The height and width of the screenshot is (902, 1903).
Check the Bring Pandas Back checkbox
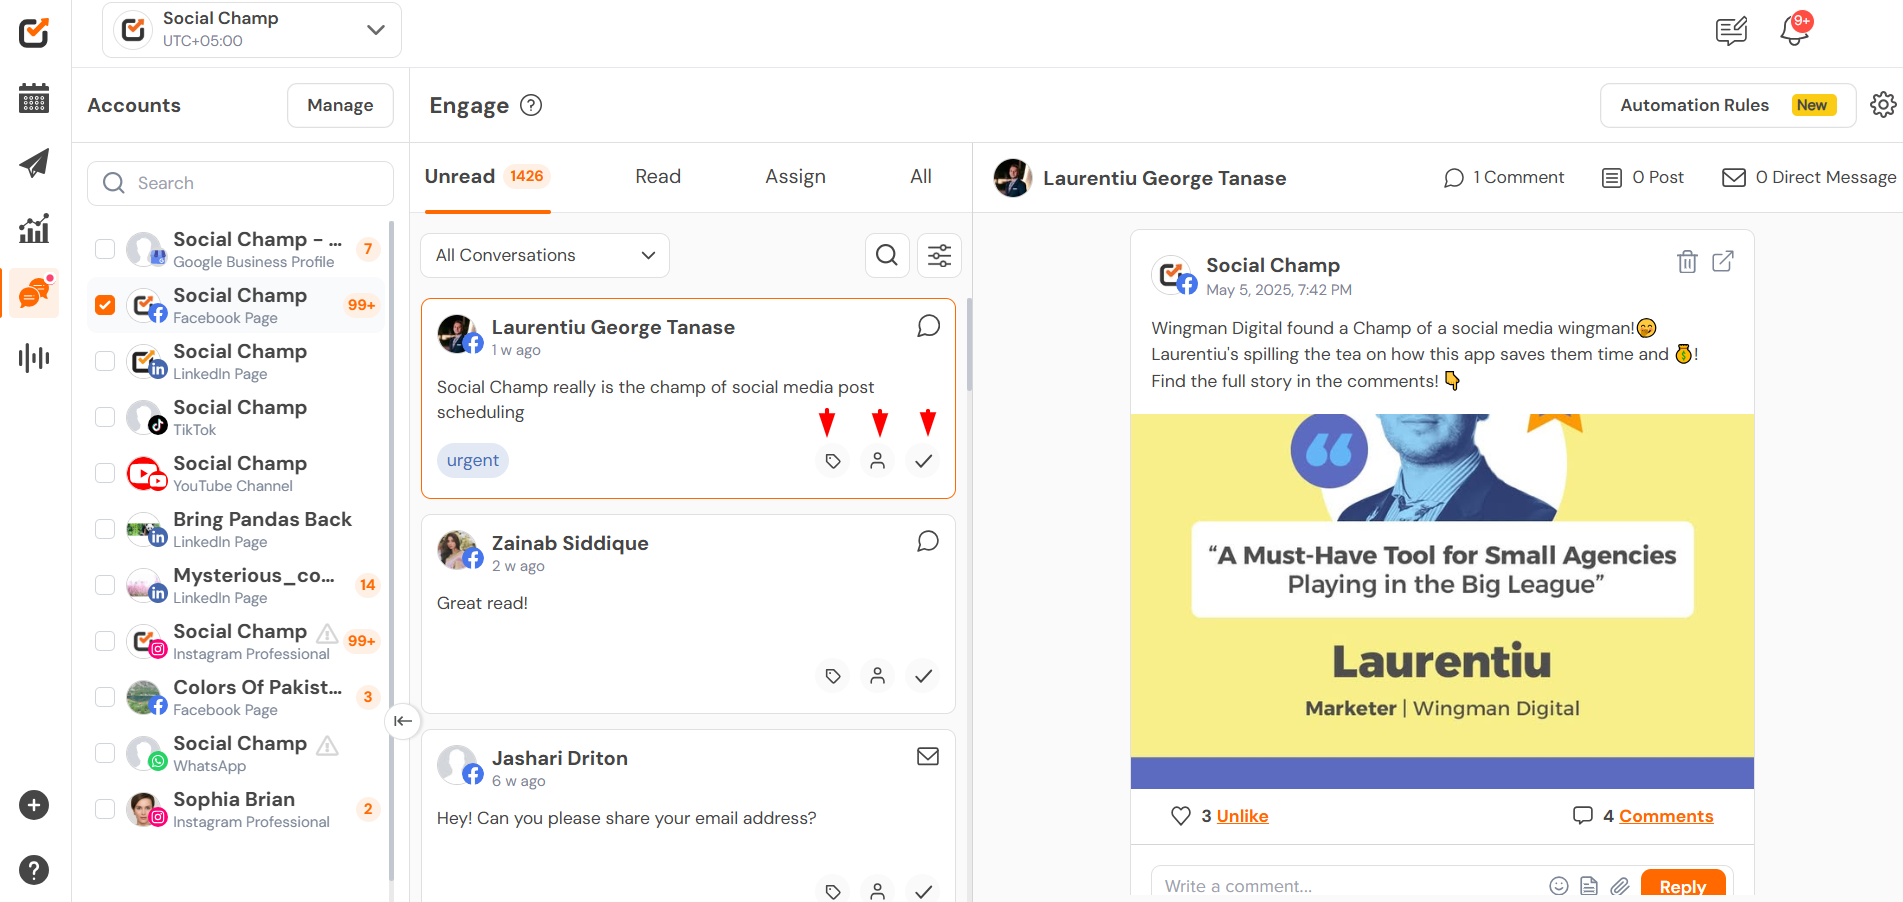tap(105, 529)
